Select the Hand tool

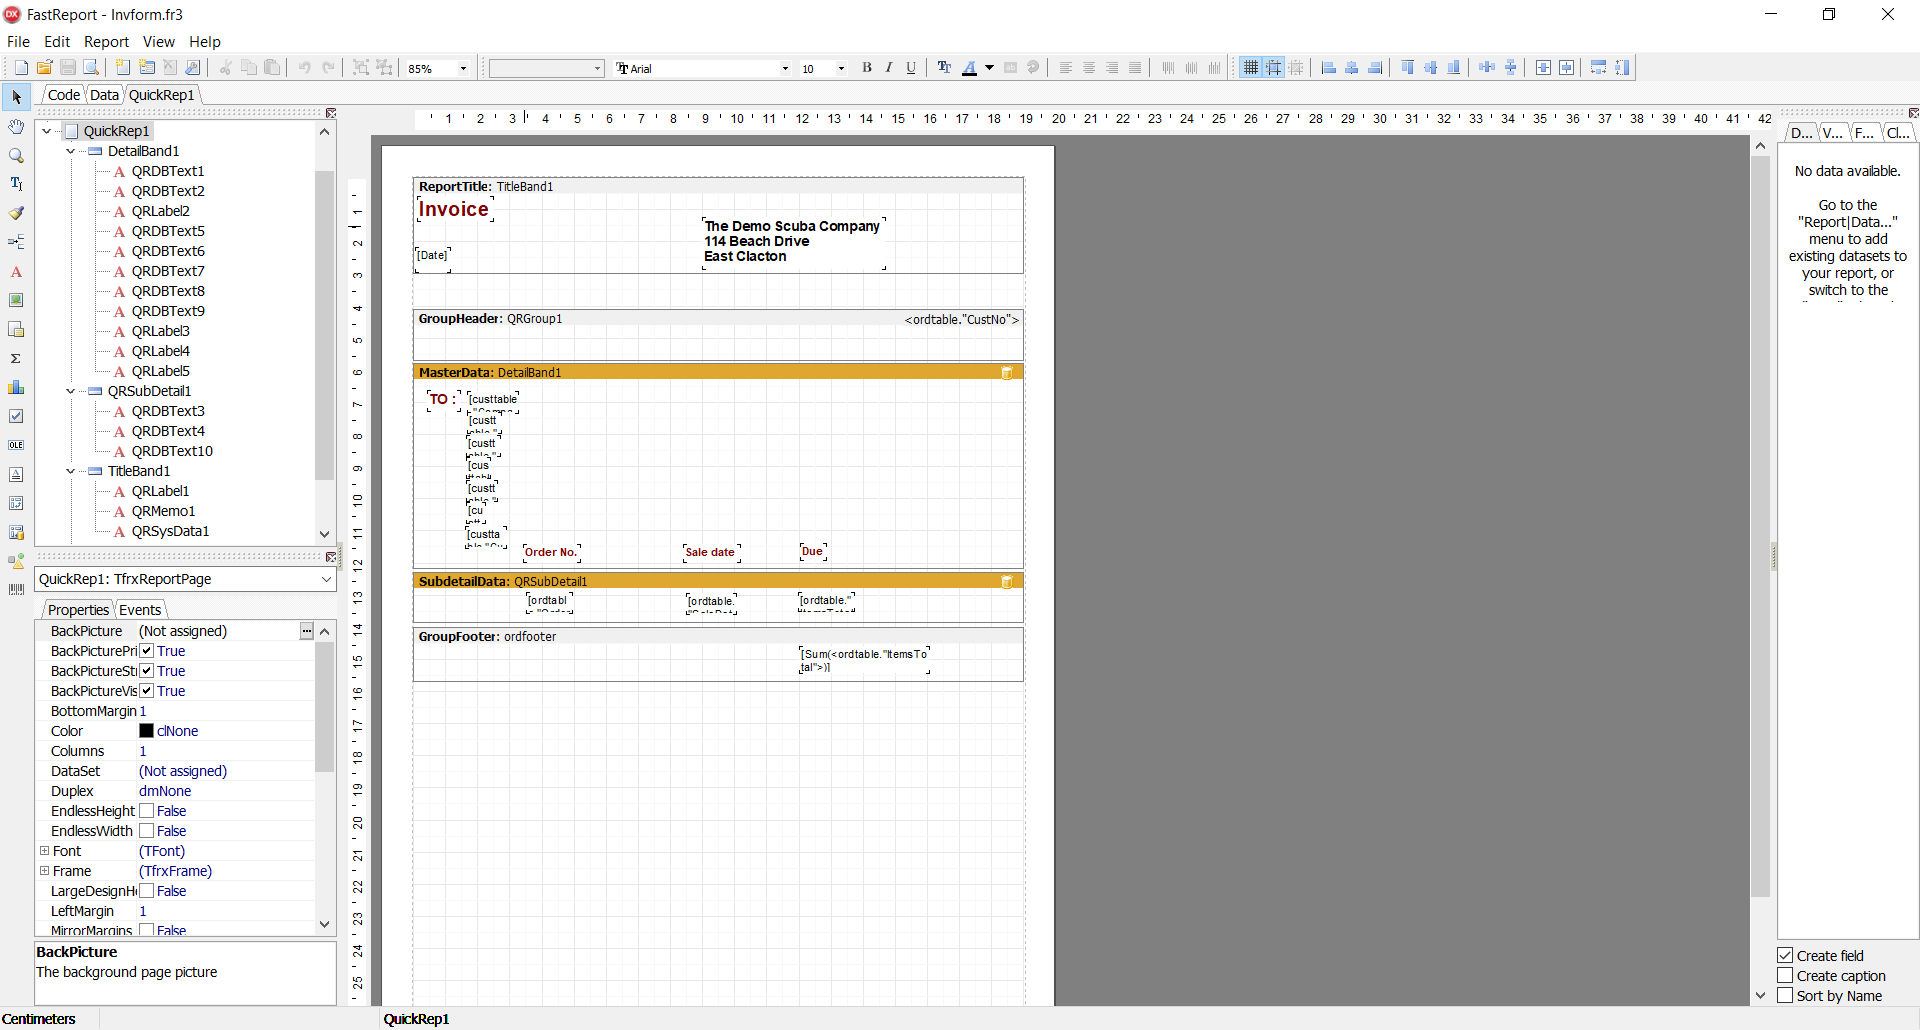pyautogui.click(x=16, y=127)
